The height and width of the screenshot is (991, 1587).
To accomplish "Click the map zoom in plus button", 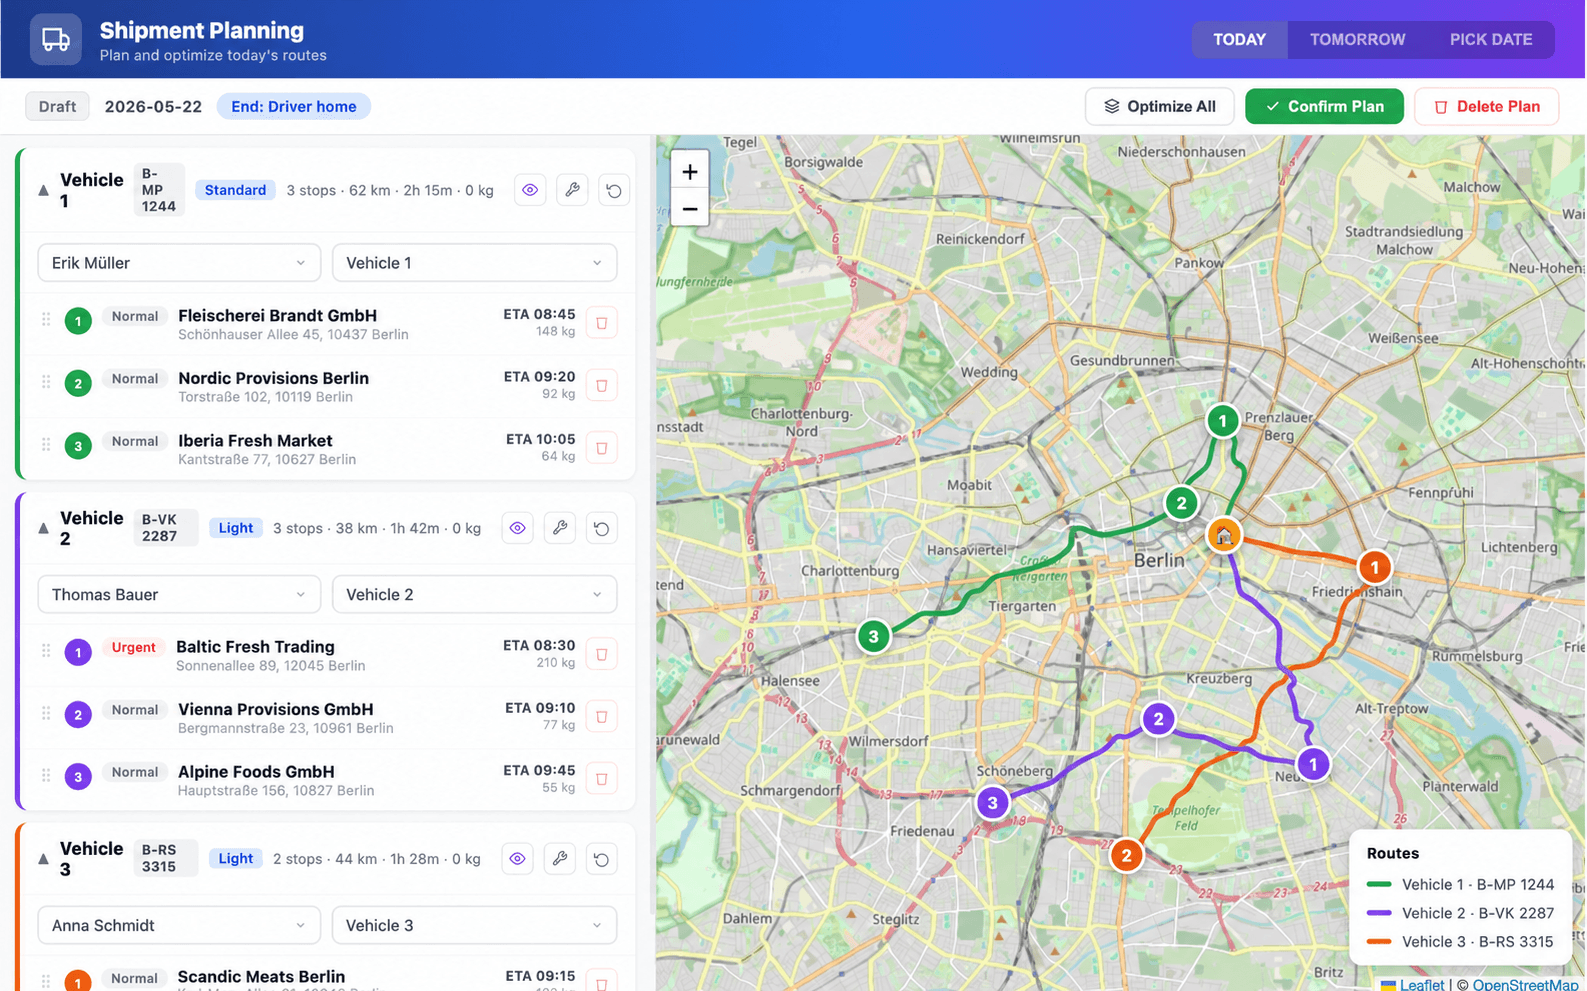I will click(690, 172).
